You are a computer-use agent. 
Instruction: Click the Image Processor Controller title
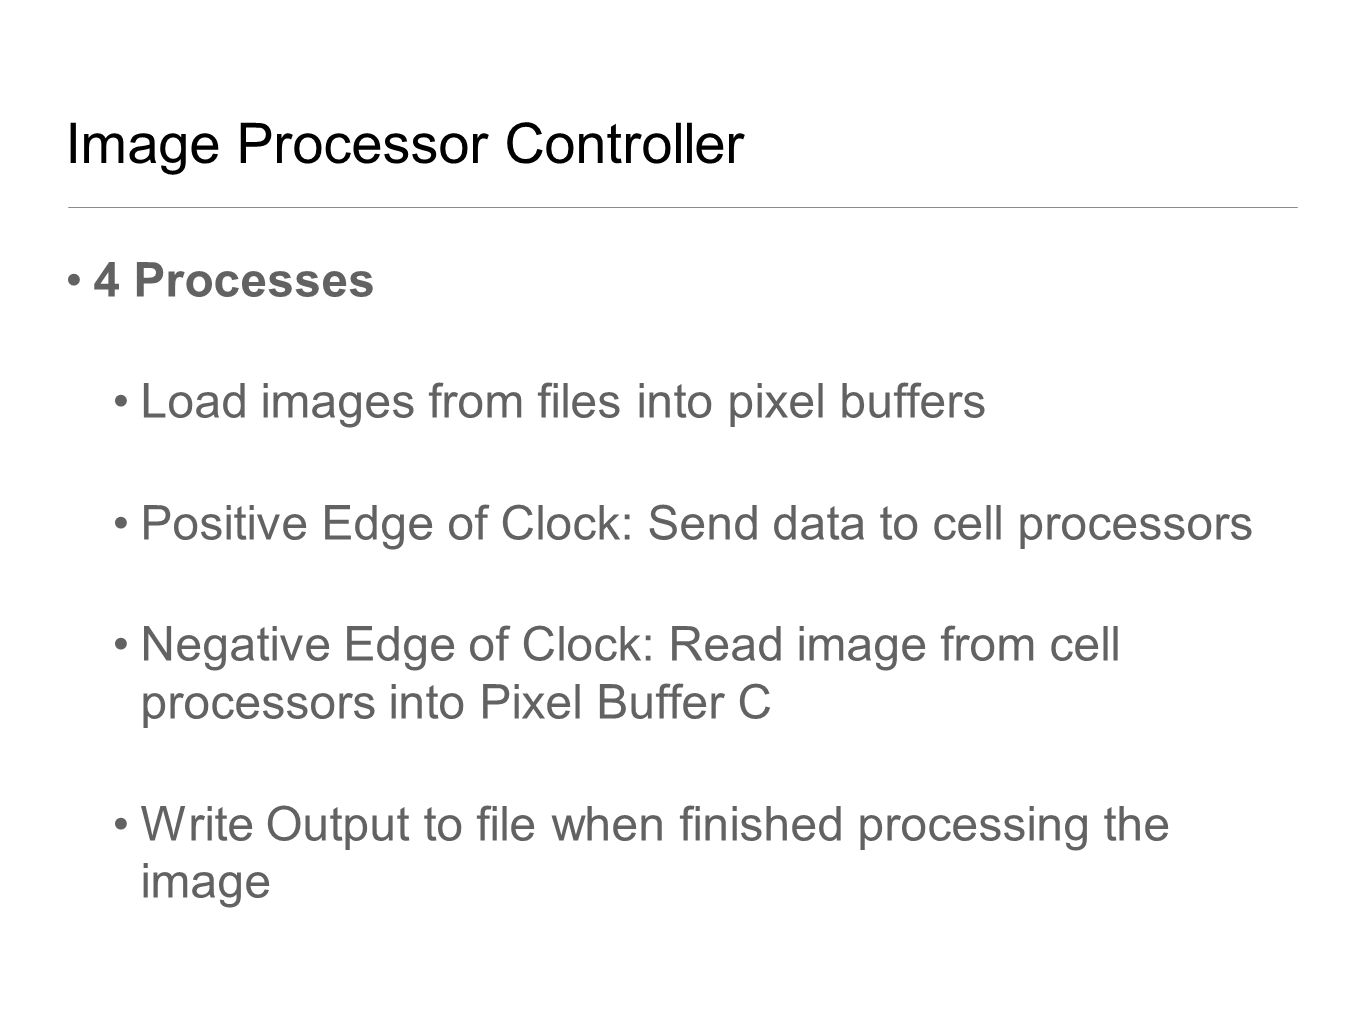click(x=405, y=145)
